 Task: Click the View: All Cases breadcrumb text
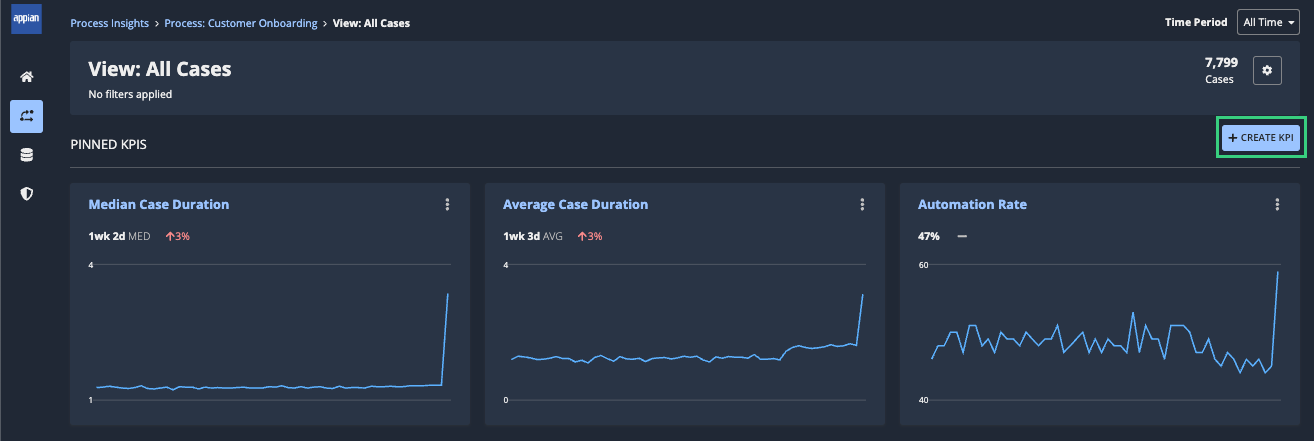tap(371, 23)
